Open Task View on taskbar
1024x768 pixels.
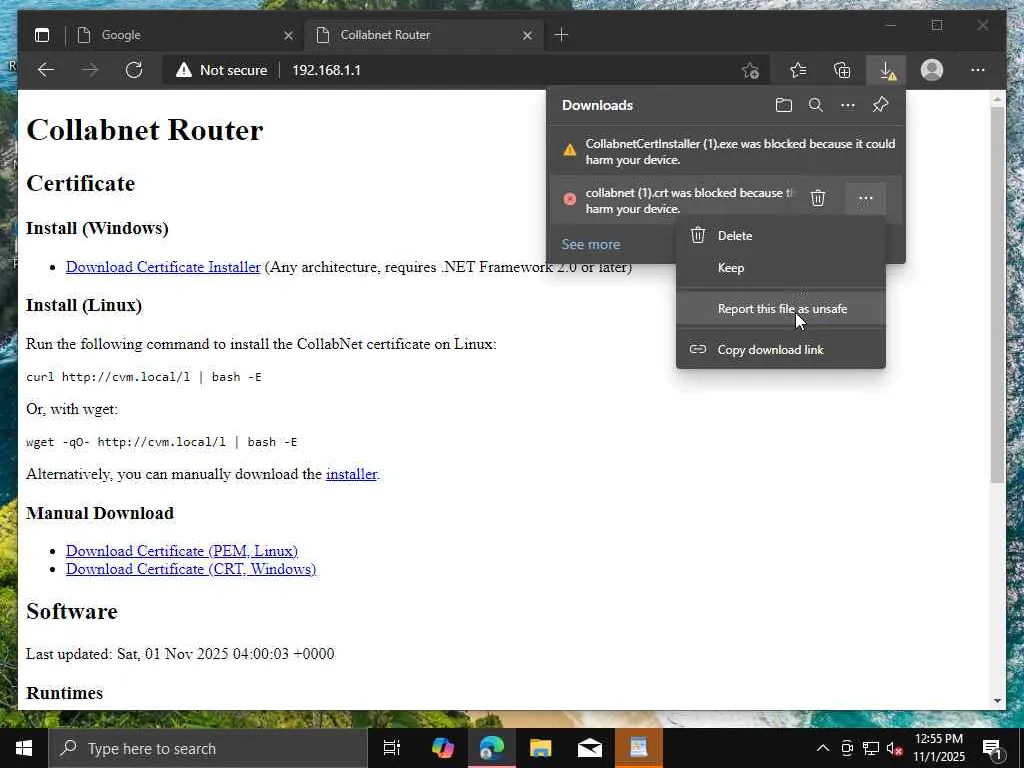(x=392, y=748)
